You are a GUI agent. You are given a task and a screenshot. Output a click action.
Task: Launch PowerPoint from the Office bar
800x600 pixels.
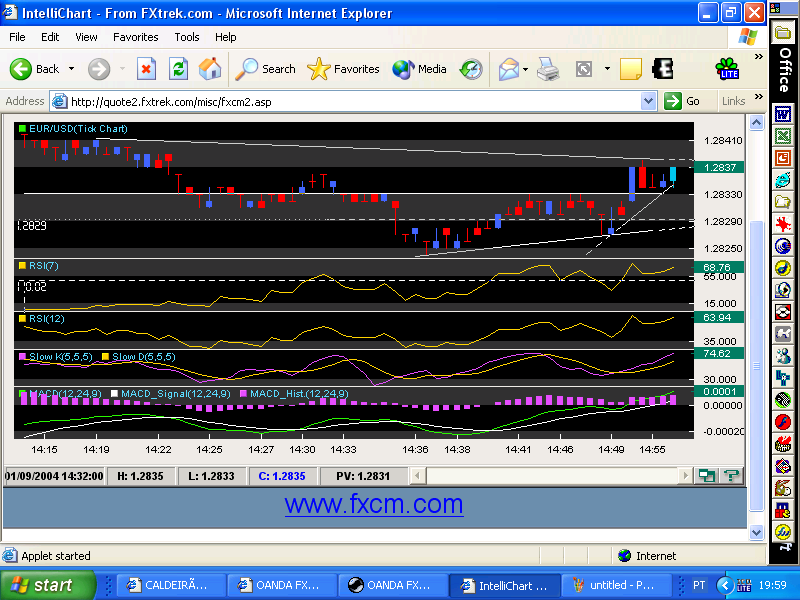click(x=783, y=158)
